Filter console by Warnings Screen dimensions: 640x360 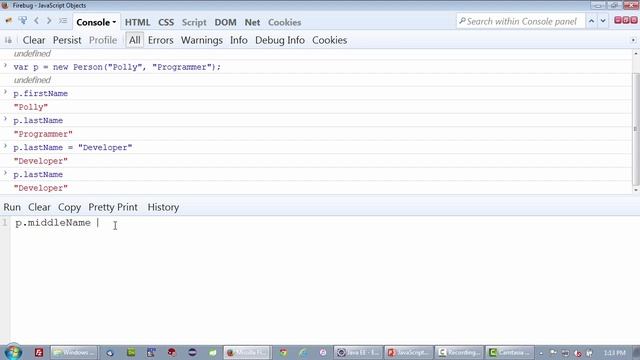click(x=202, y=40)
